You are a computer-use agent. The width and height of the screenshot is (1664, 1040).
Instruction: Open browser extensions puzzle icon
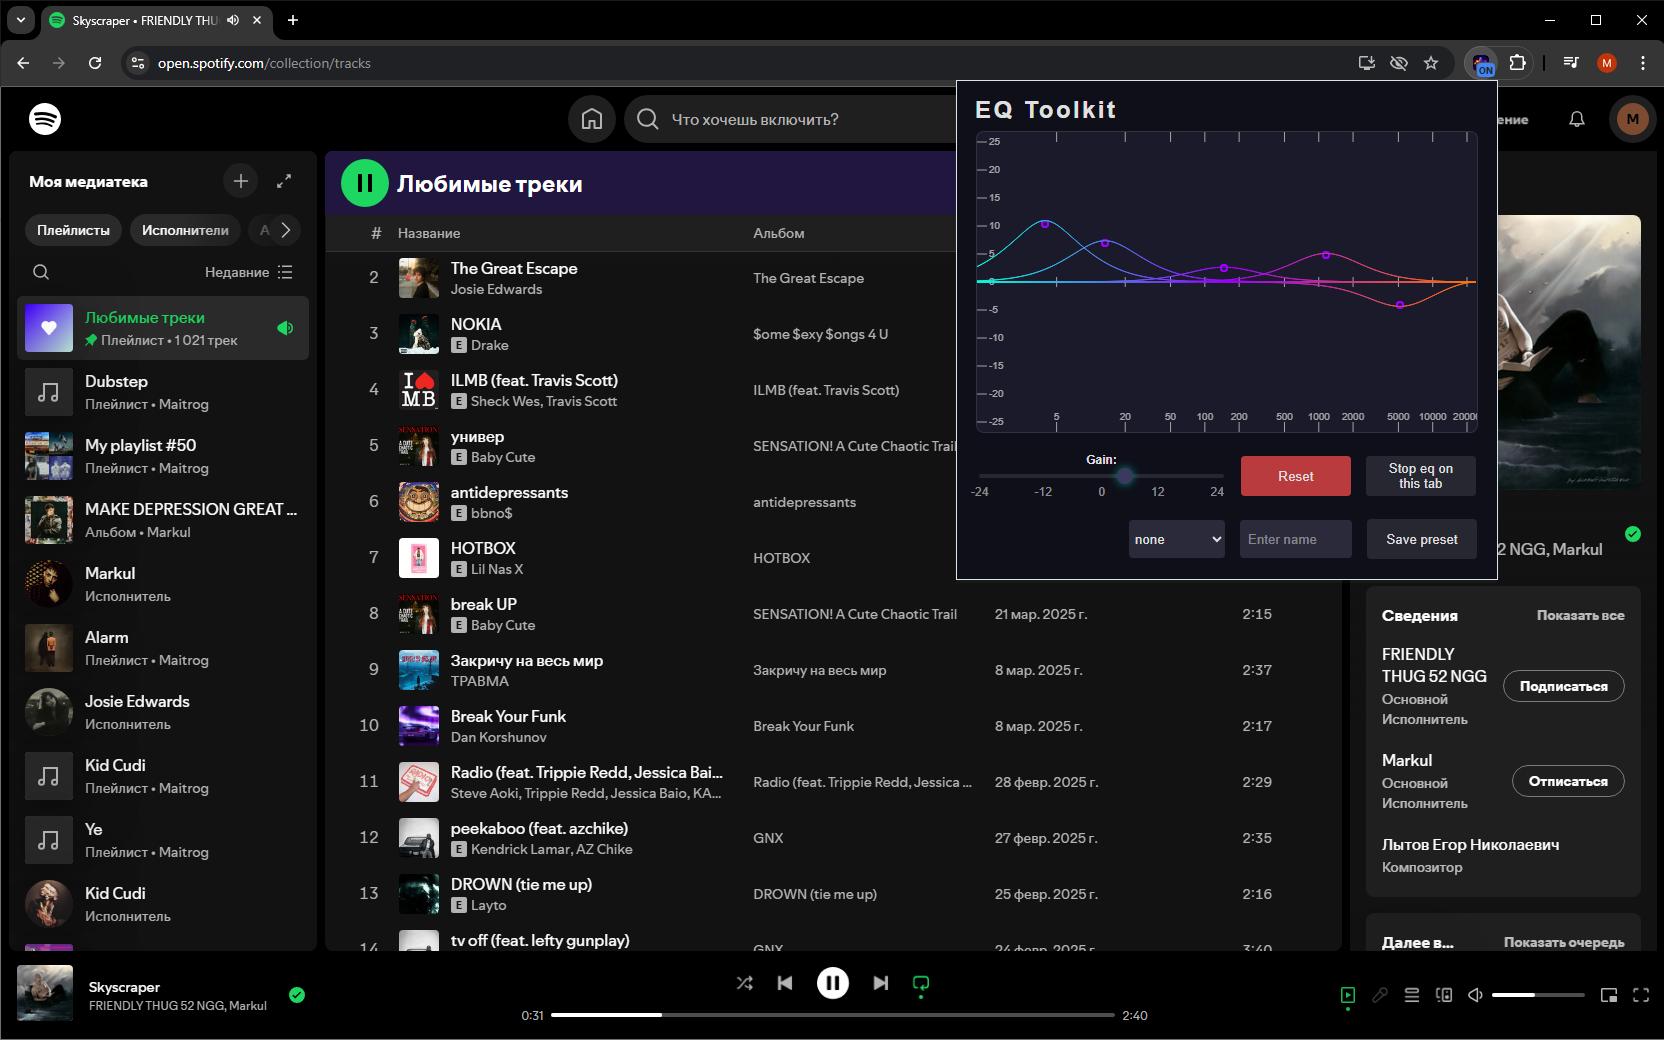(x=1518, y=63)
